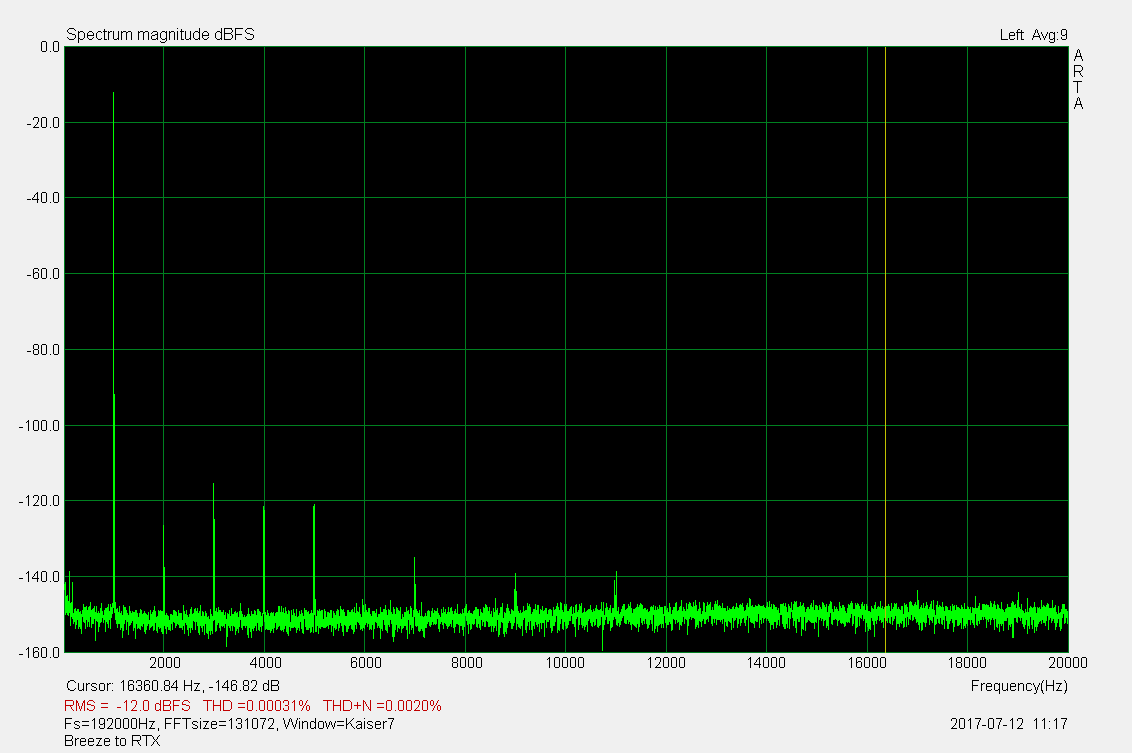The height and width of the screenshot is (753, 1132).
Task: Click the '-160.0' y-axis label
Action: point(39,653)
